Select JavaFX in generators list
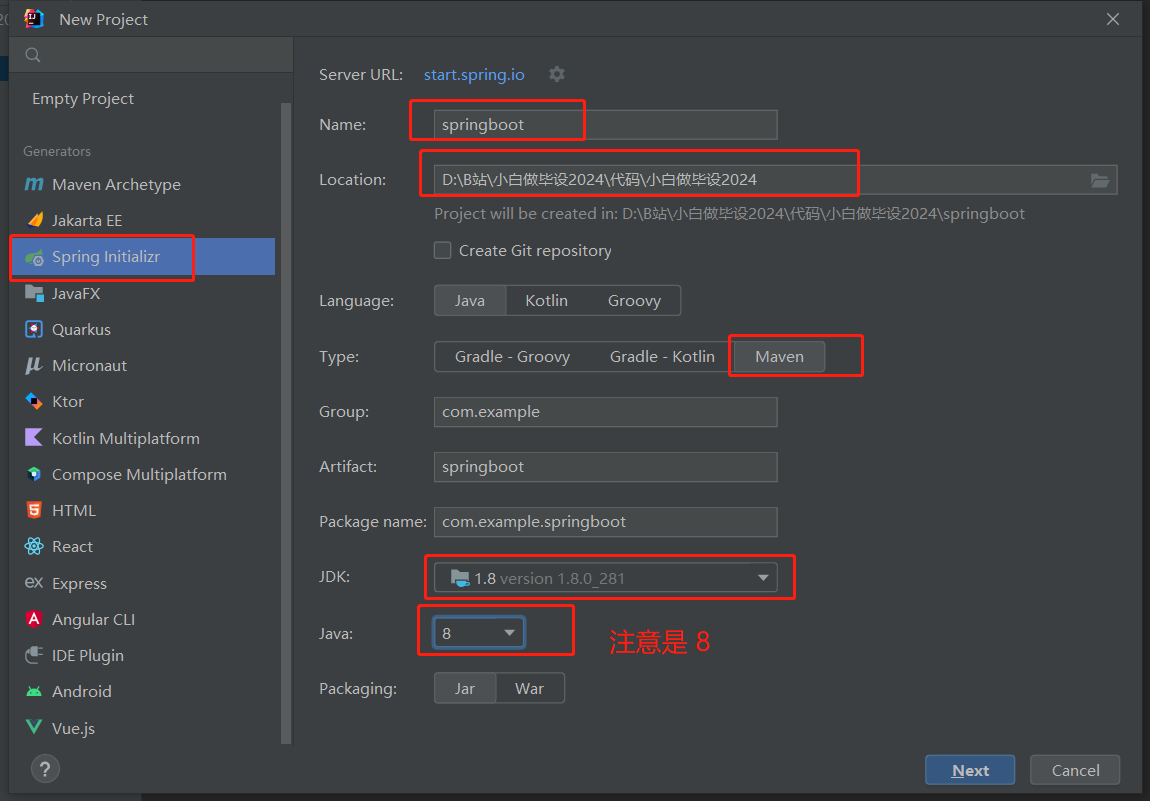Screen dimensions: 1150x801 click(x=76, y=293)
